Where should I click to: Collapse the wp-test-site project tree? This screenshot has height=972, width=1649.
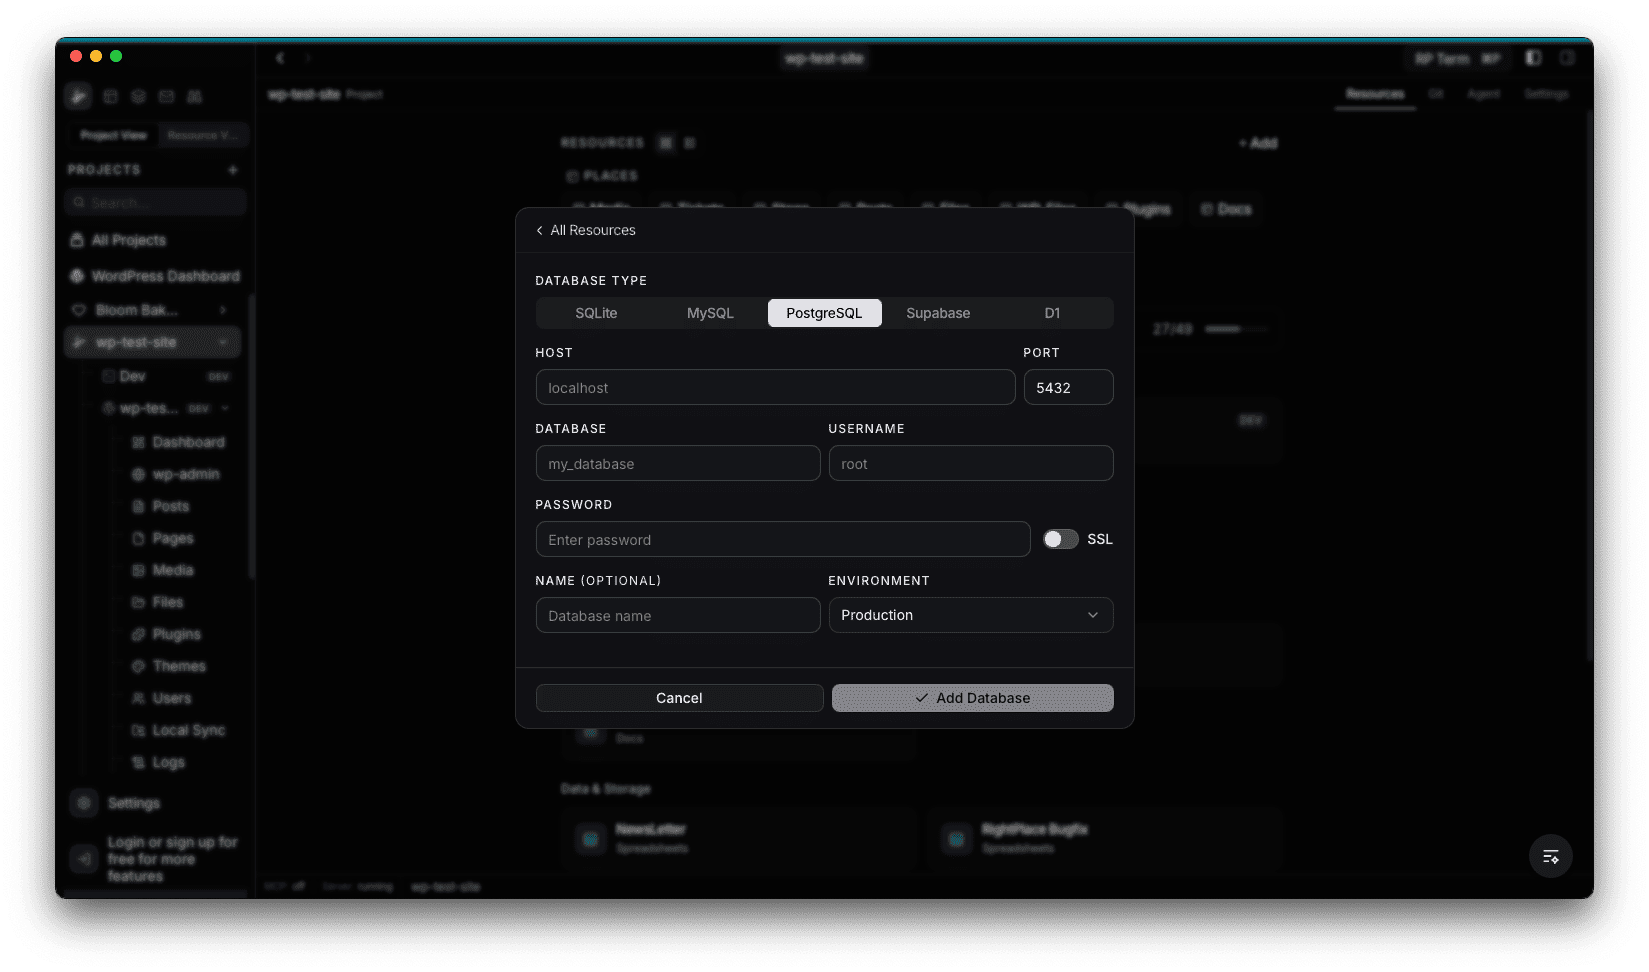click(224, 342)
